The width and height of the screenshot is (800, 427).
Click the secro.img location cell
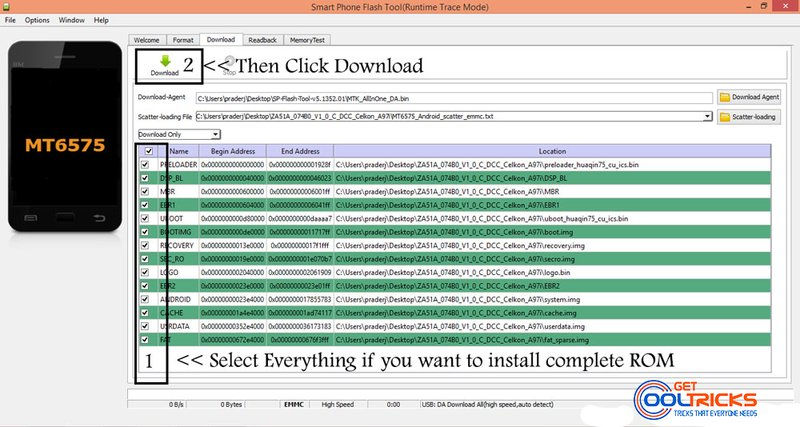[x=552, y=259]
